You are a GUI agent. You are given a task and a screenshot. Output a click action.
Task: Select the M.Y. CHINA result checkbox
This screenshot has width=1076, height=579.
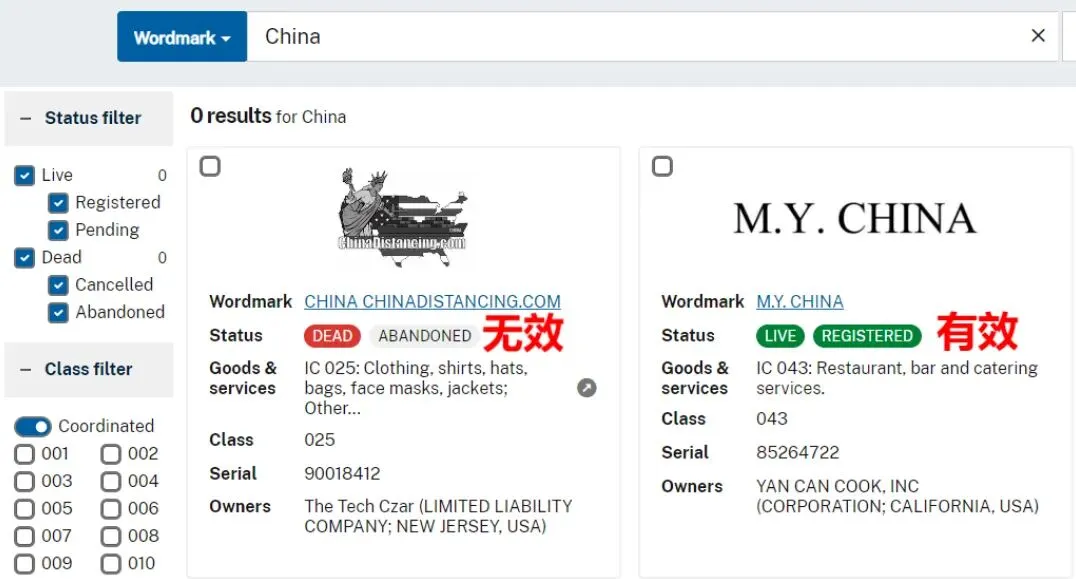pos(662,166)
